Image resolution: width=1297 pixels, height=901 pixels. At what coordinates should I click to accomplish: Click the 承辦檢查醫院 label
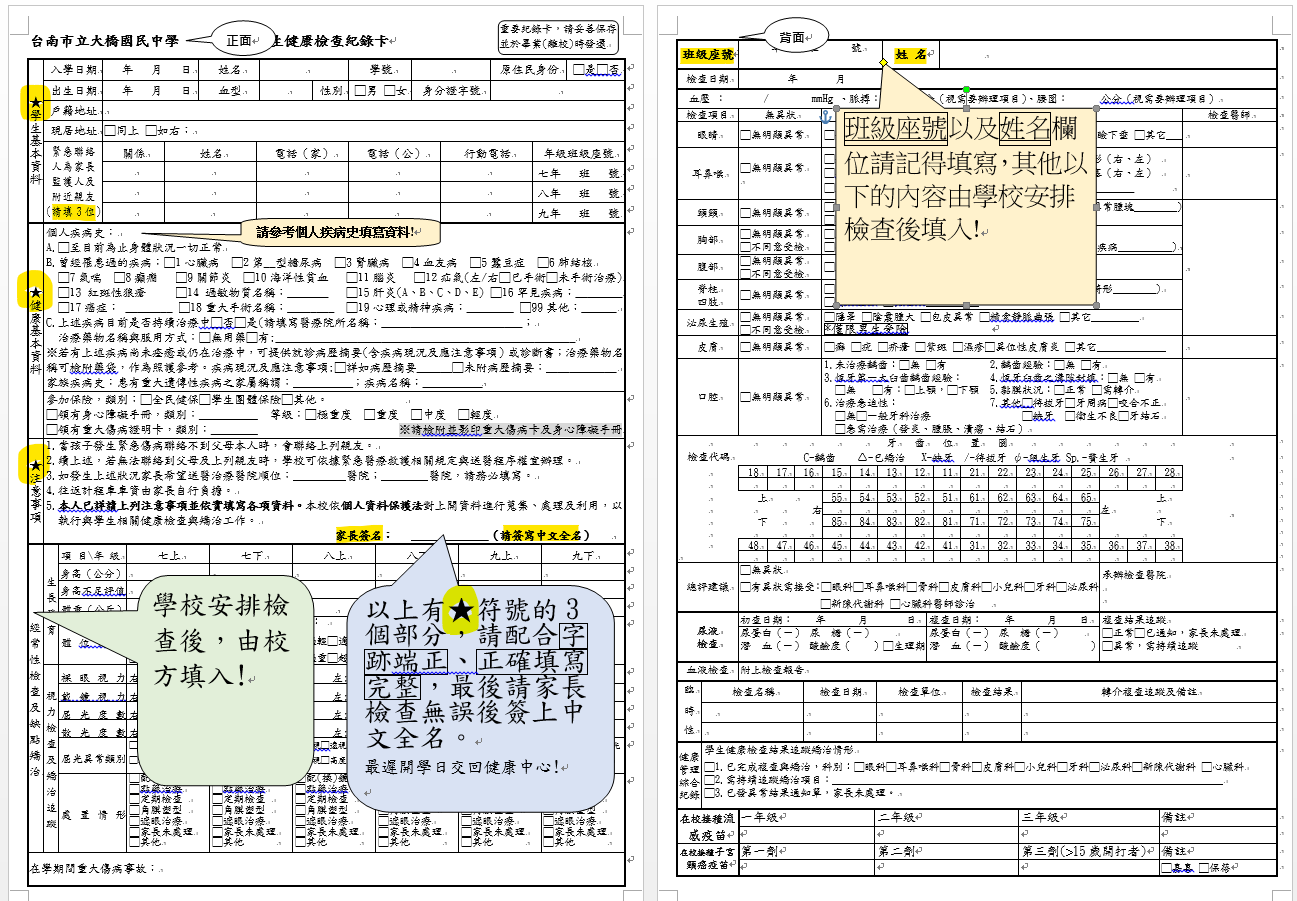[x=1134, y=576]
